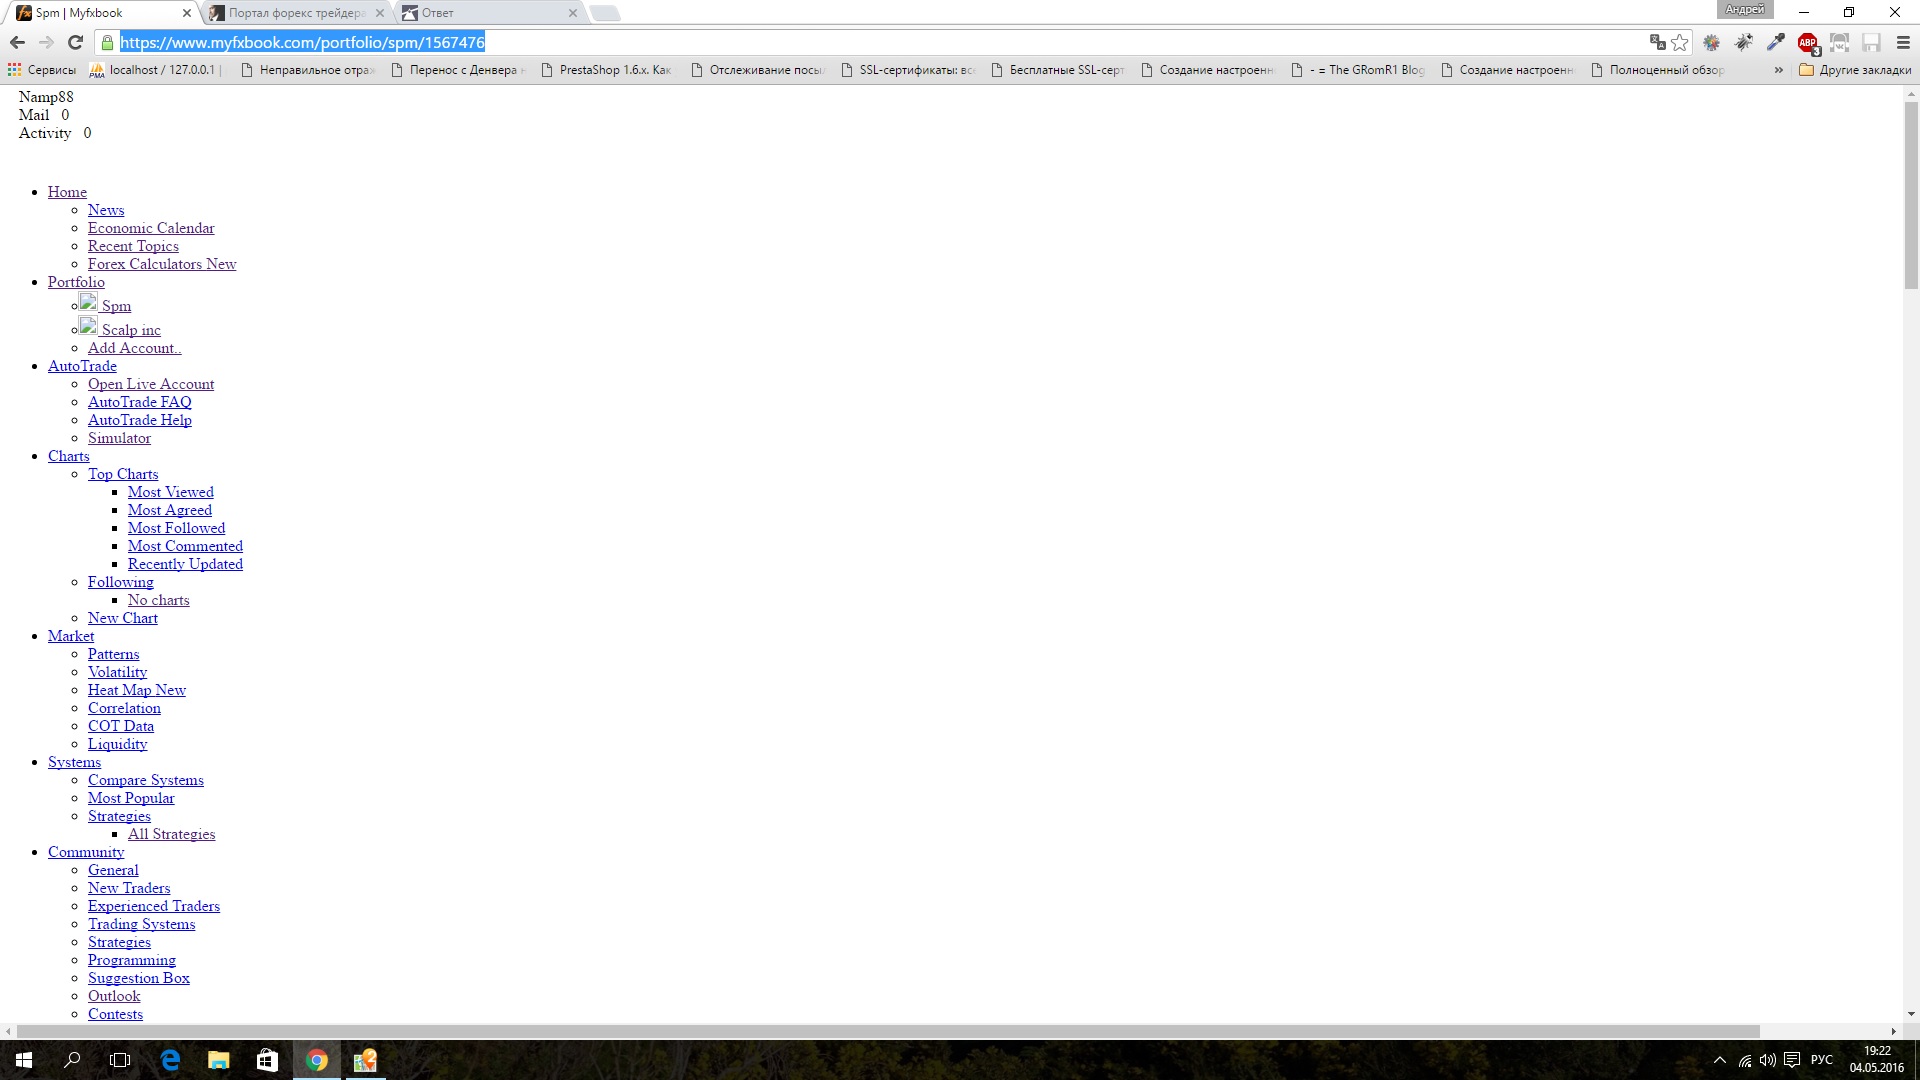The image size is (1920, 1080).
Task: Open the Economic Calendar link
Action: pyautogui.click(x=151, y=228)
